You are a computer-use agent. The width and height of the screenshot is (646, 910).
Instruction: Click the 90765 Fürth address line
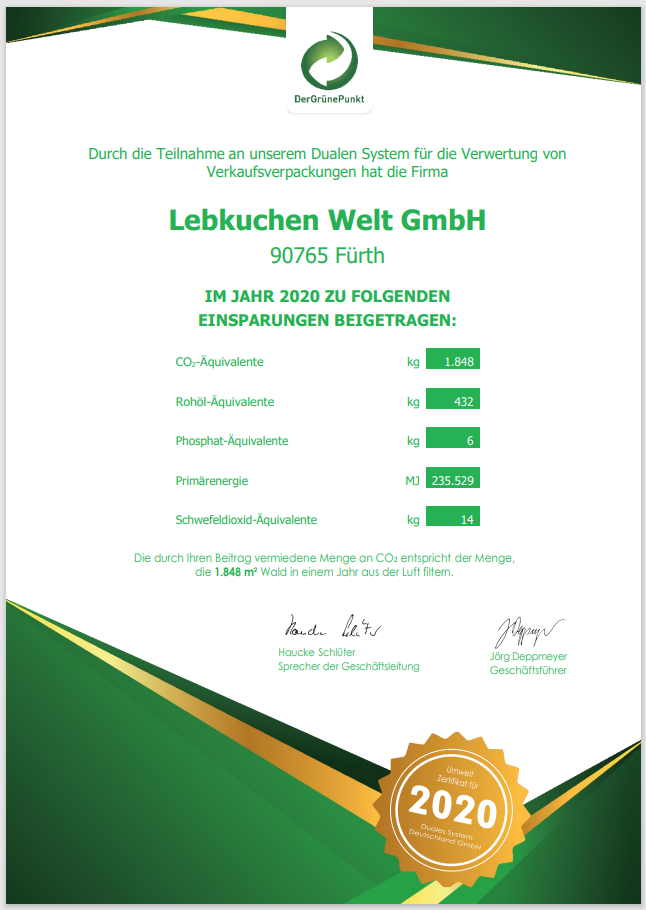click(x=327, y=255)
